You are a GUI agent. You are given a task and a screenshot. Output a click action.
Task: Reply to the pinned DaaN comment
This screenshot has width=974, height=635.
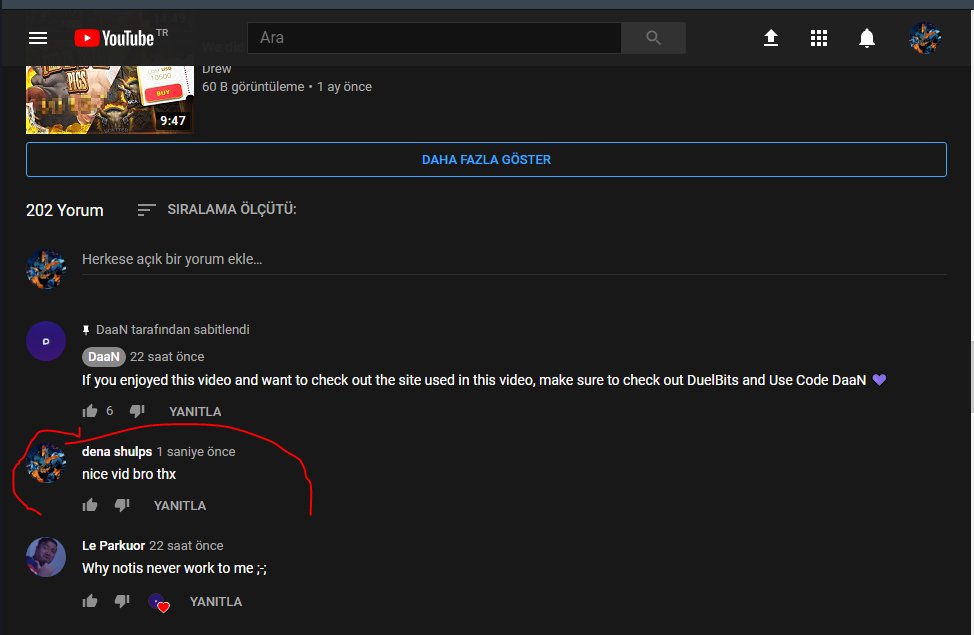[x=195, y=411]
